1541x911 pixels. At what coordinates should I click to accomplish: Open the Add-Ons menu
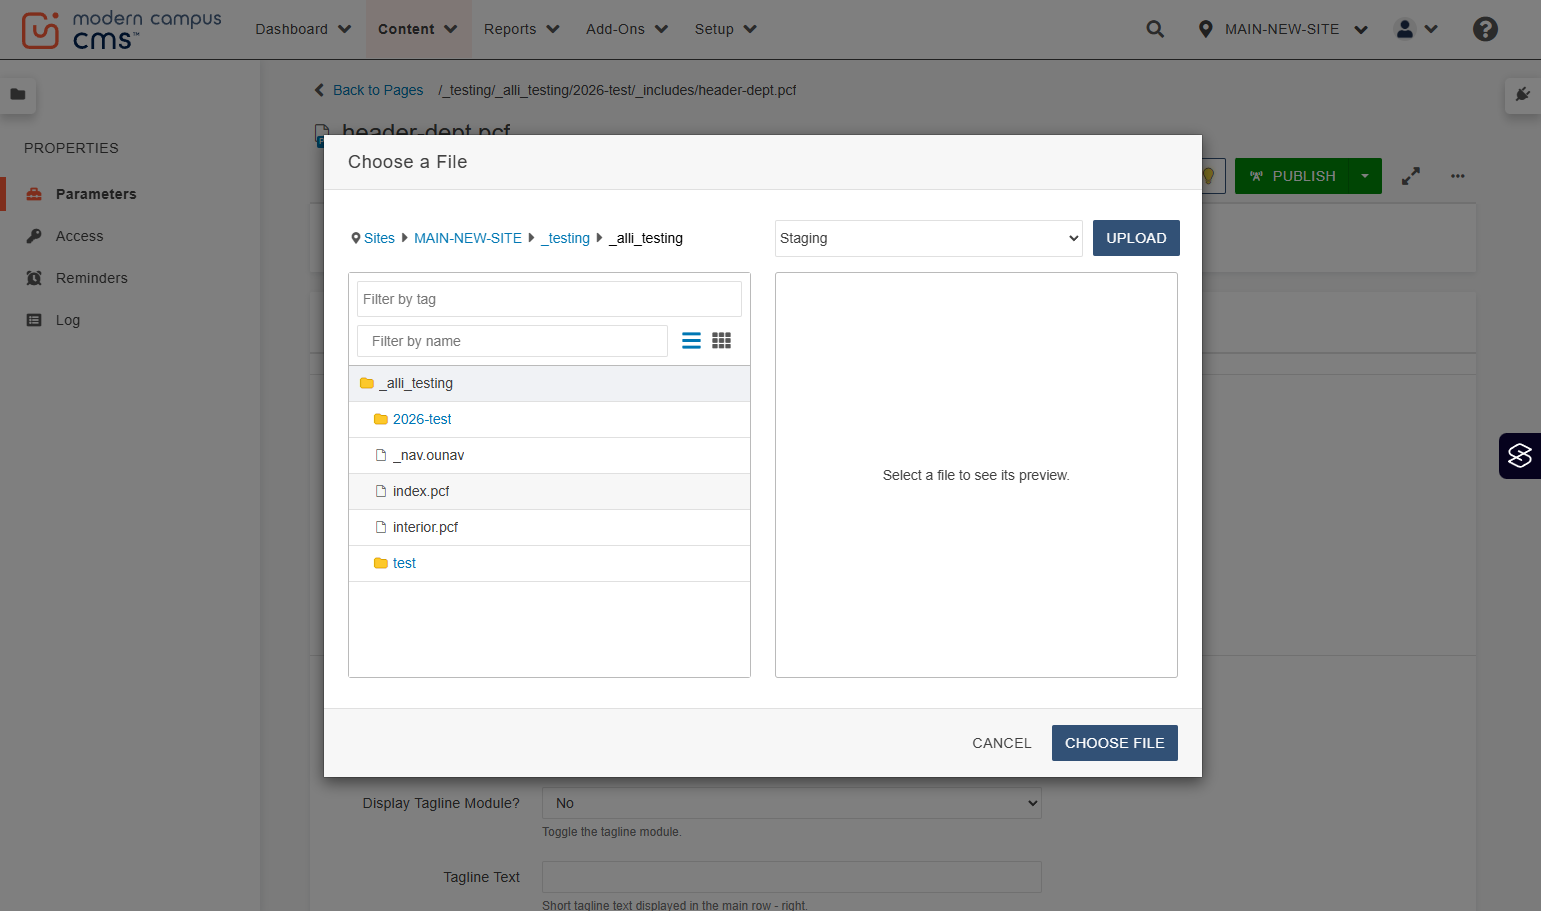coord(627,29)
